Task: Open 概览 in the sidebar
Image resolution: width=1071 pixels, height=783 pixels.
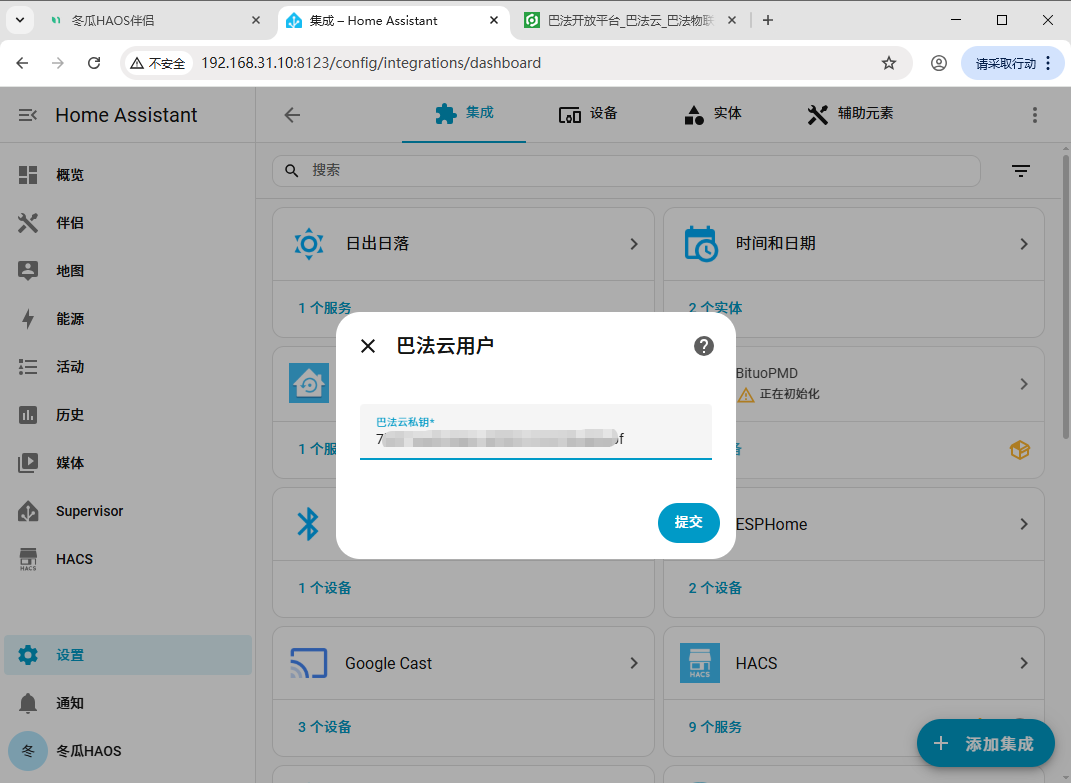Action: click(x=128, y=175)
